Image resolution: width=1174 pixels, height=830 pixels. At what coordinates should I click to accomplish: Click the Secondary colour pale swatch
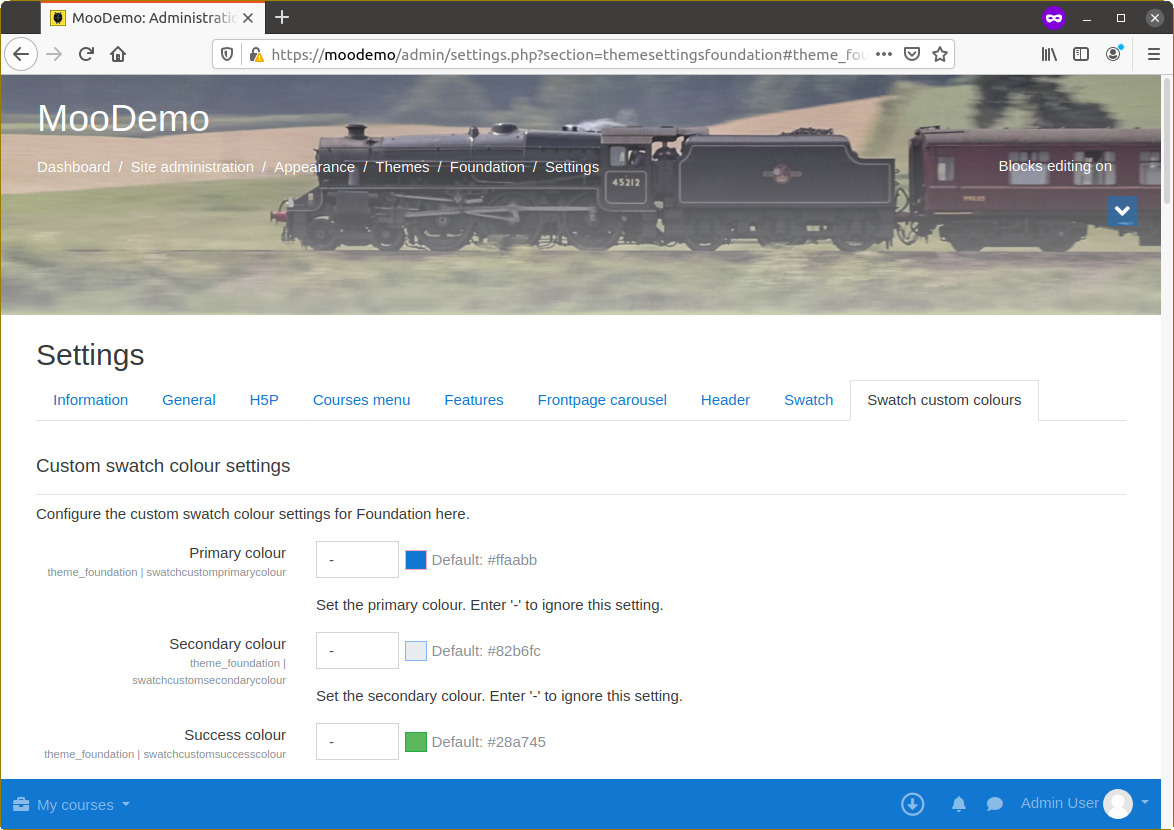[416, 651]
